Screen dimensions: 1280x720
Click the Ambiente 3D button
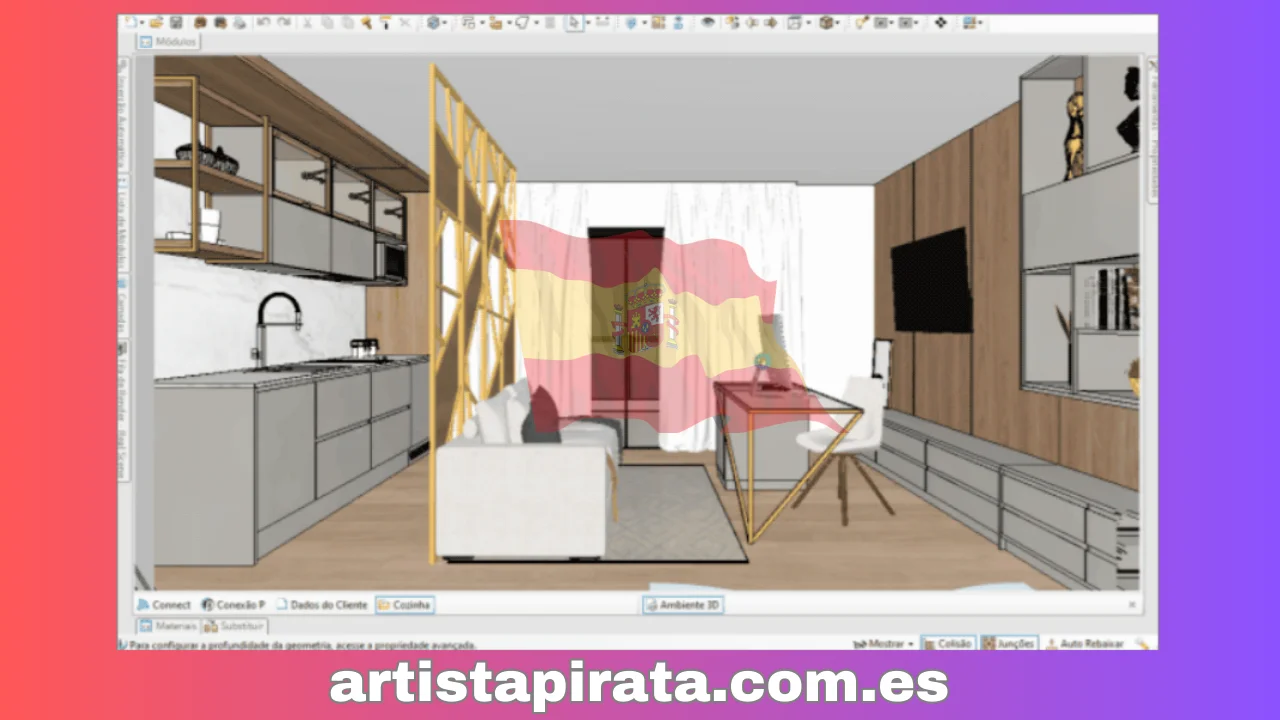pos(683,605)
